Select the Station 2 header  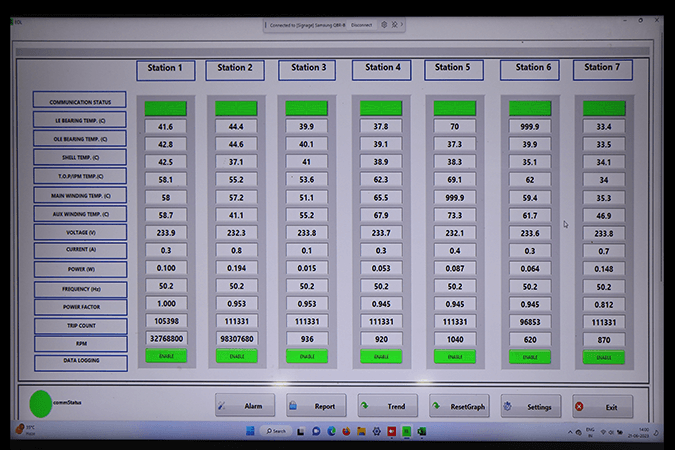(x=235, y=70)
